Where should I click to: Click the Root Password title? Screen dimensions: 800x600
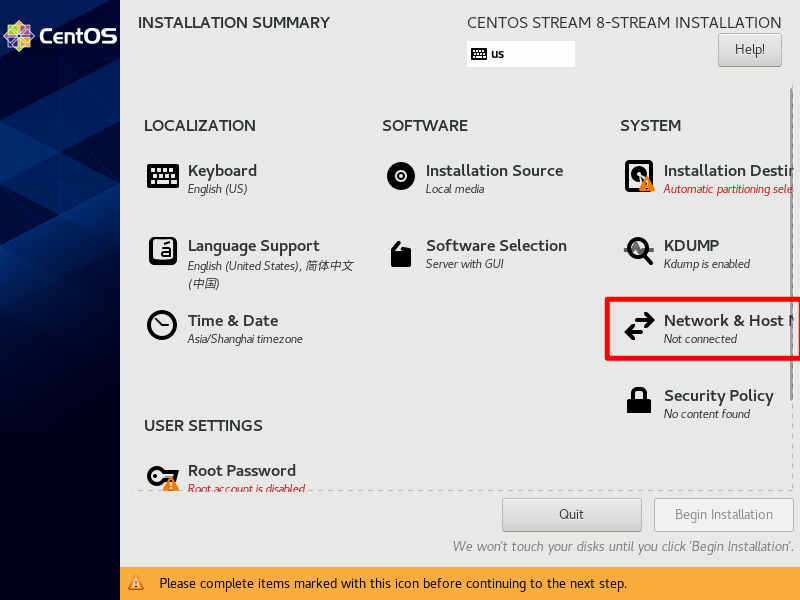tap(242, 470)
